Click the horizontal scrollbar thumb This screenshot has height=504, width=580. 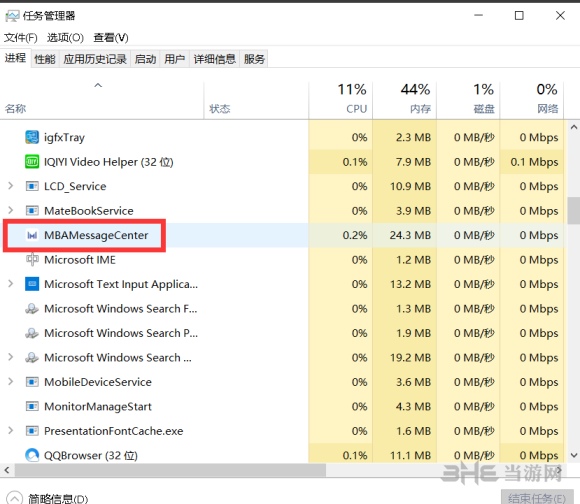tap(170, 470)
